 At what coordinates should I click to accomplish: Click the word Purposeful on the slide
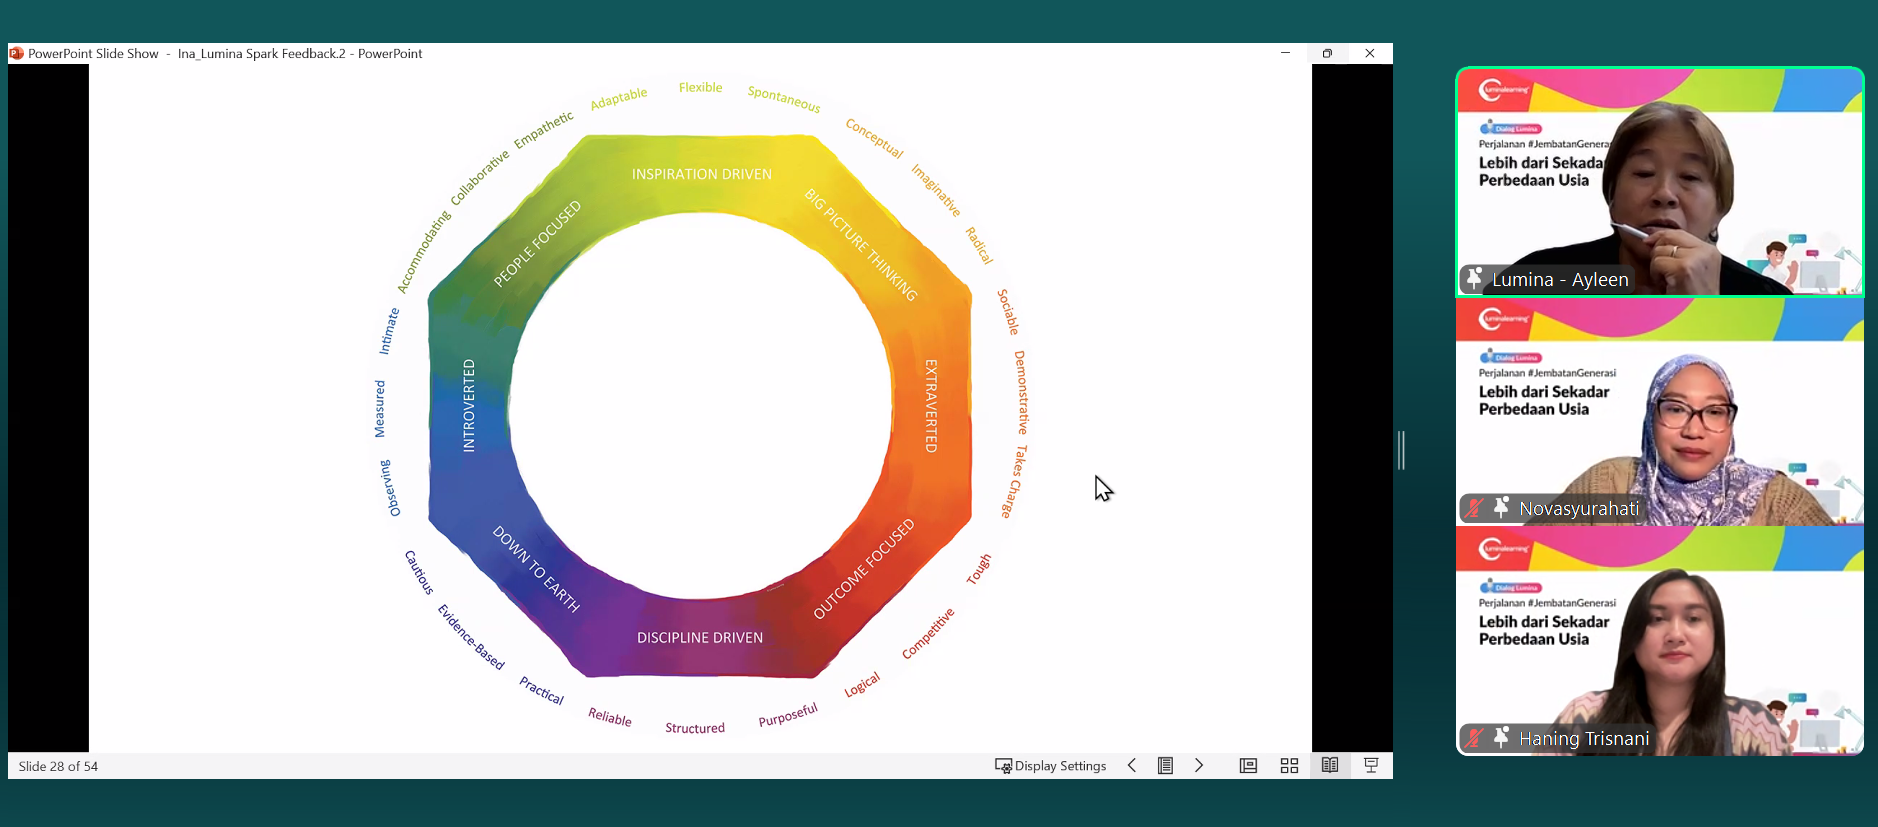(788, 715)
